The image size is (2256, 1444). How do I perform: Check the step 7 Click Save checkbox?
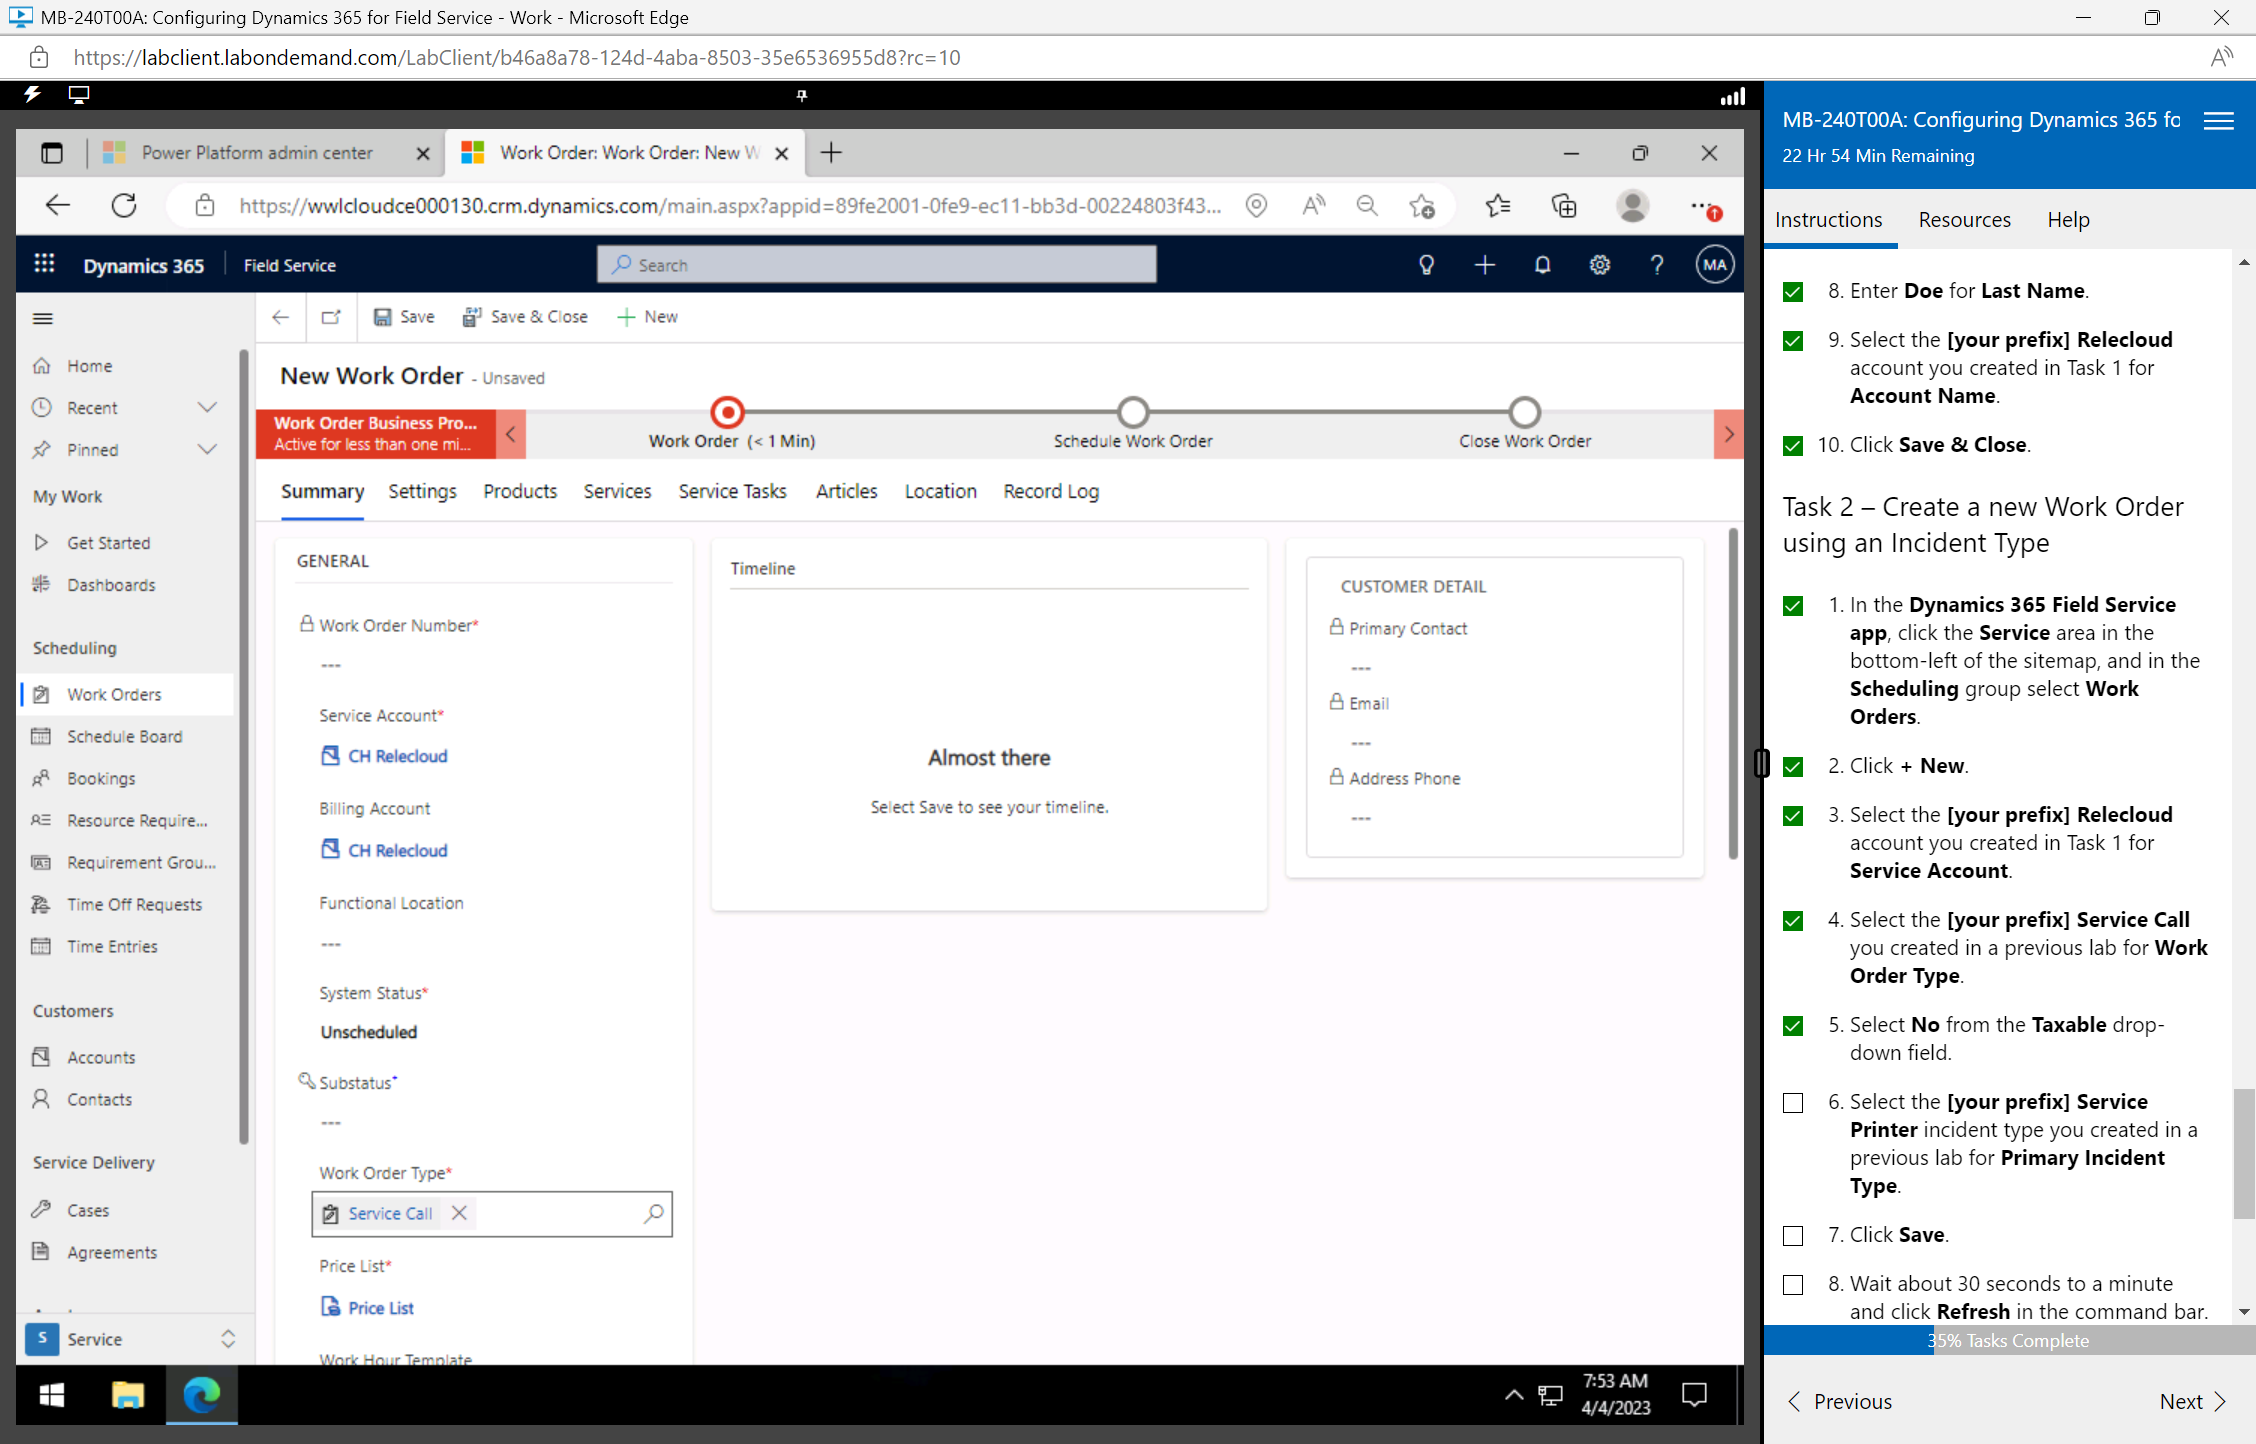(x=1792, y=1236)
